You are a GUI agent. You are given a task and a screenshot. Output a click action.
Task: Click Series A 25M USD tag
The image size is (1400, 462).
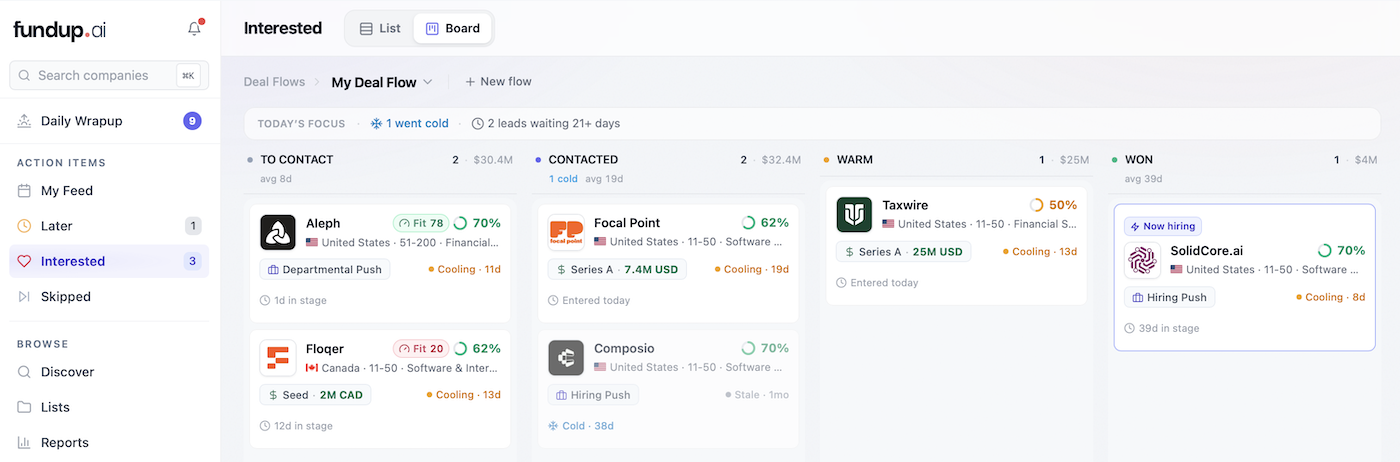(904, 251)
